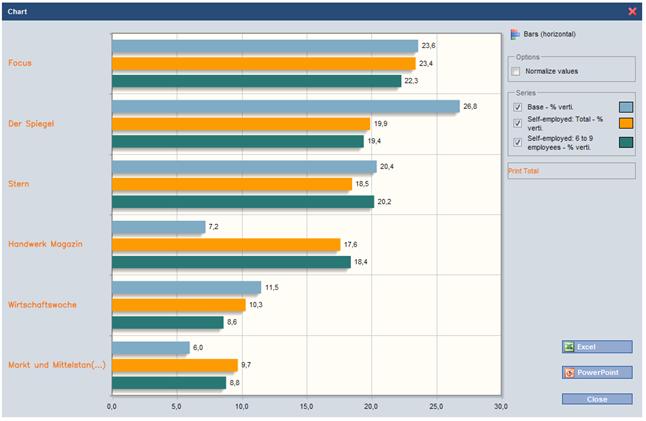Click the Focus orange bar valued 23,4
The height and width of the screenshot is (421, 646).
[x=264, y=64]
